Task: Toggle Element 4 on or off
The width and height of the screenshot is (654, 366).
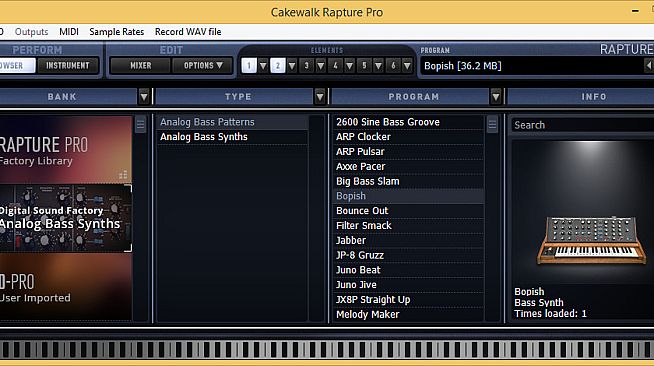Action: pyautogui.click(x=335, y=65)
